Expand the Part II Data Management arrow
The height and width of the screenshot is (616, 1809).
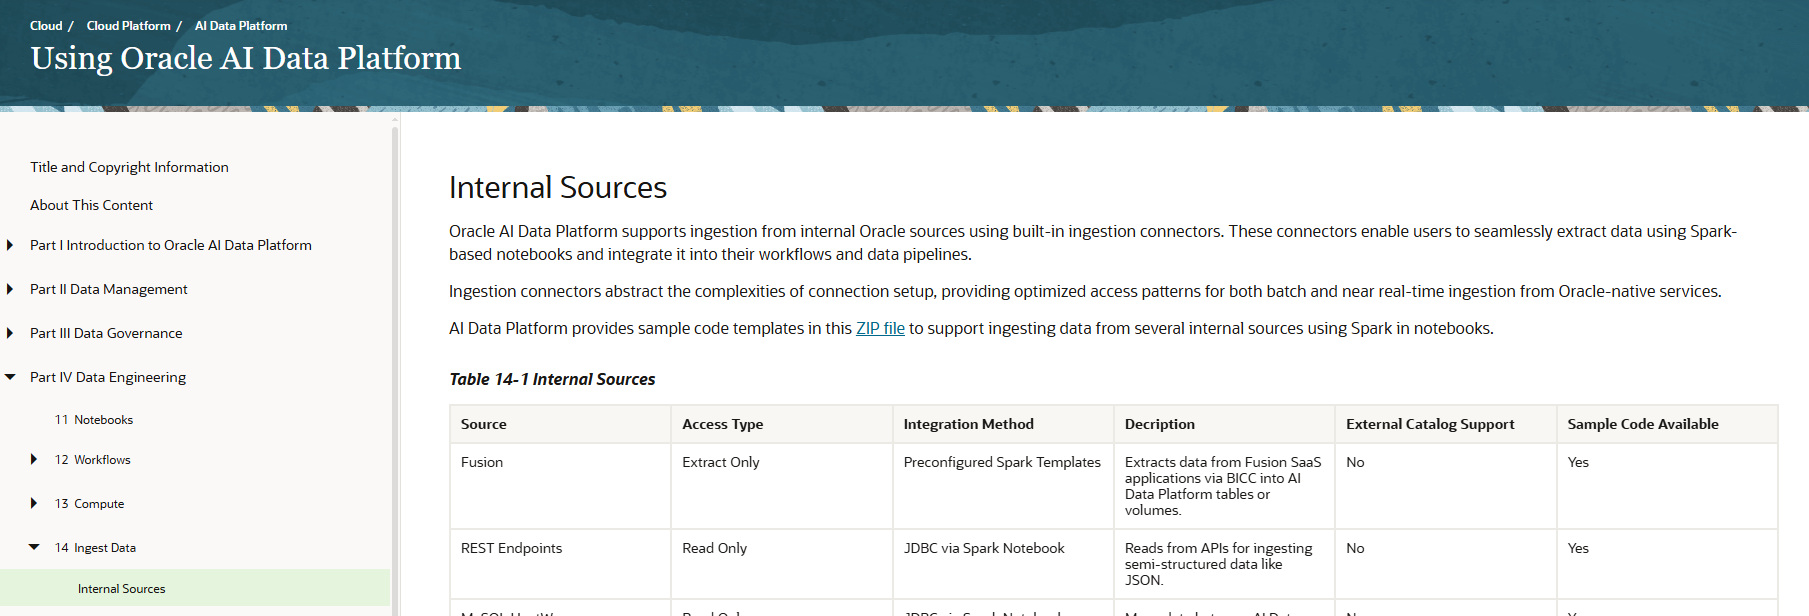tap(10, 289)
